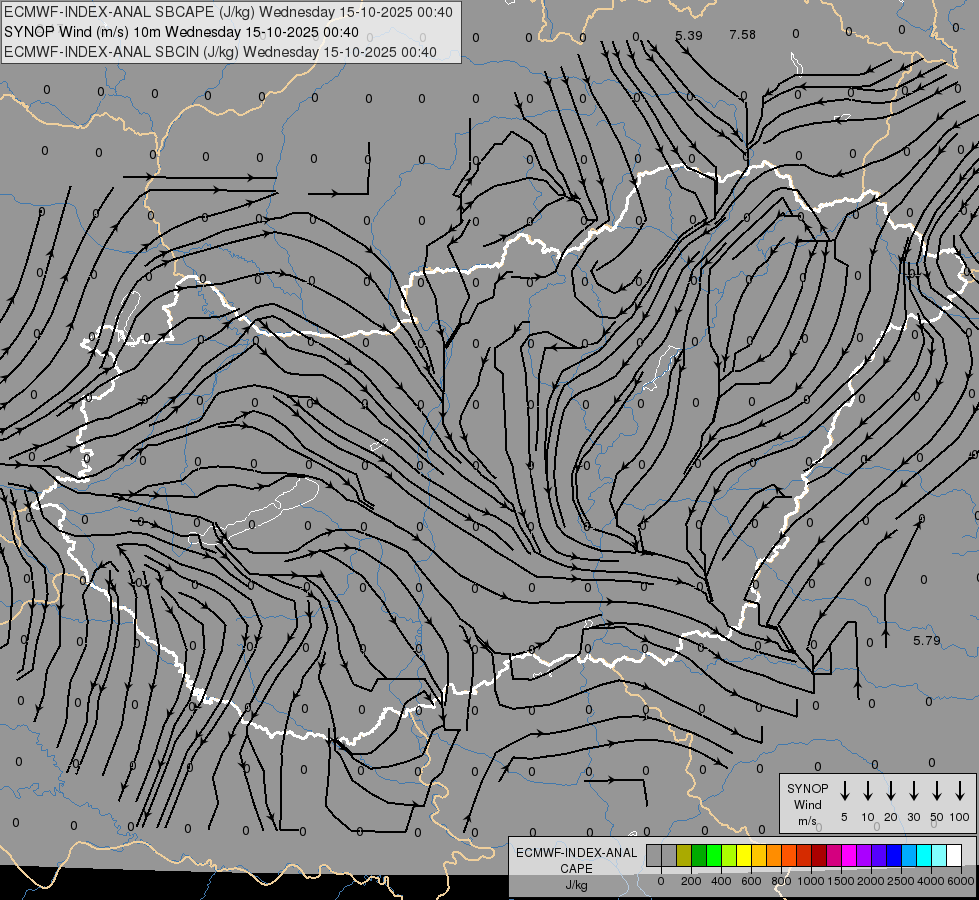Viewport: 979px width, 900px height.
Task: Click the CAPE scale label 2500
Action: coord(901,881)
